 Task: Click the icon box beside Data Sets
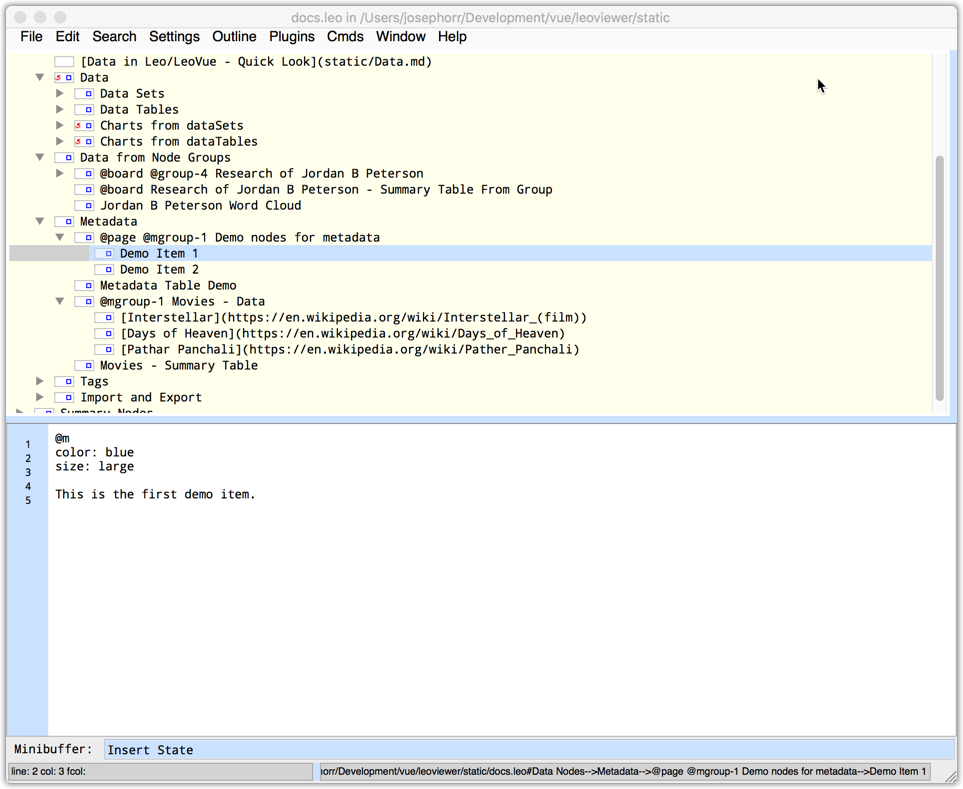tap(84, 93)
